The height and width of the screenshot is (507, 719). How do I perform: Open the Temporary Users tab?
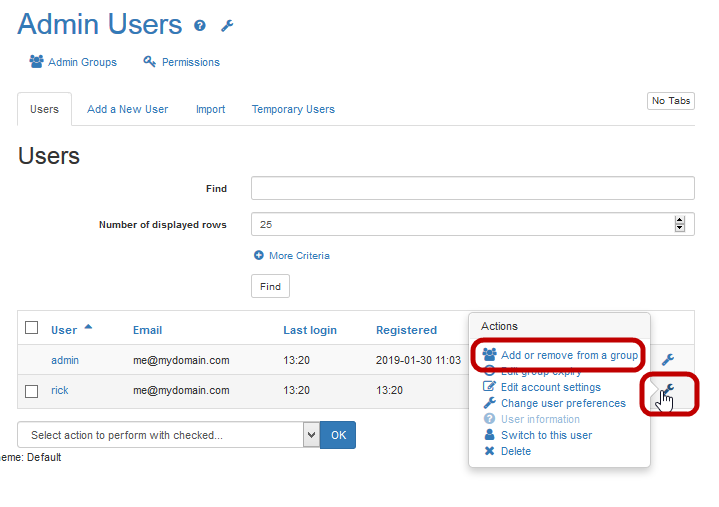(x=293, y=109)
